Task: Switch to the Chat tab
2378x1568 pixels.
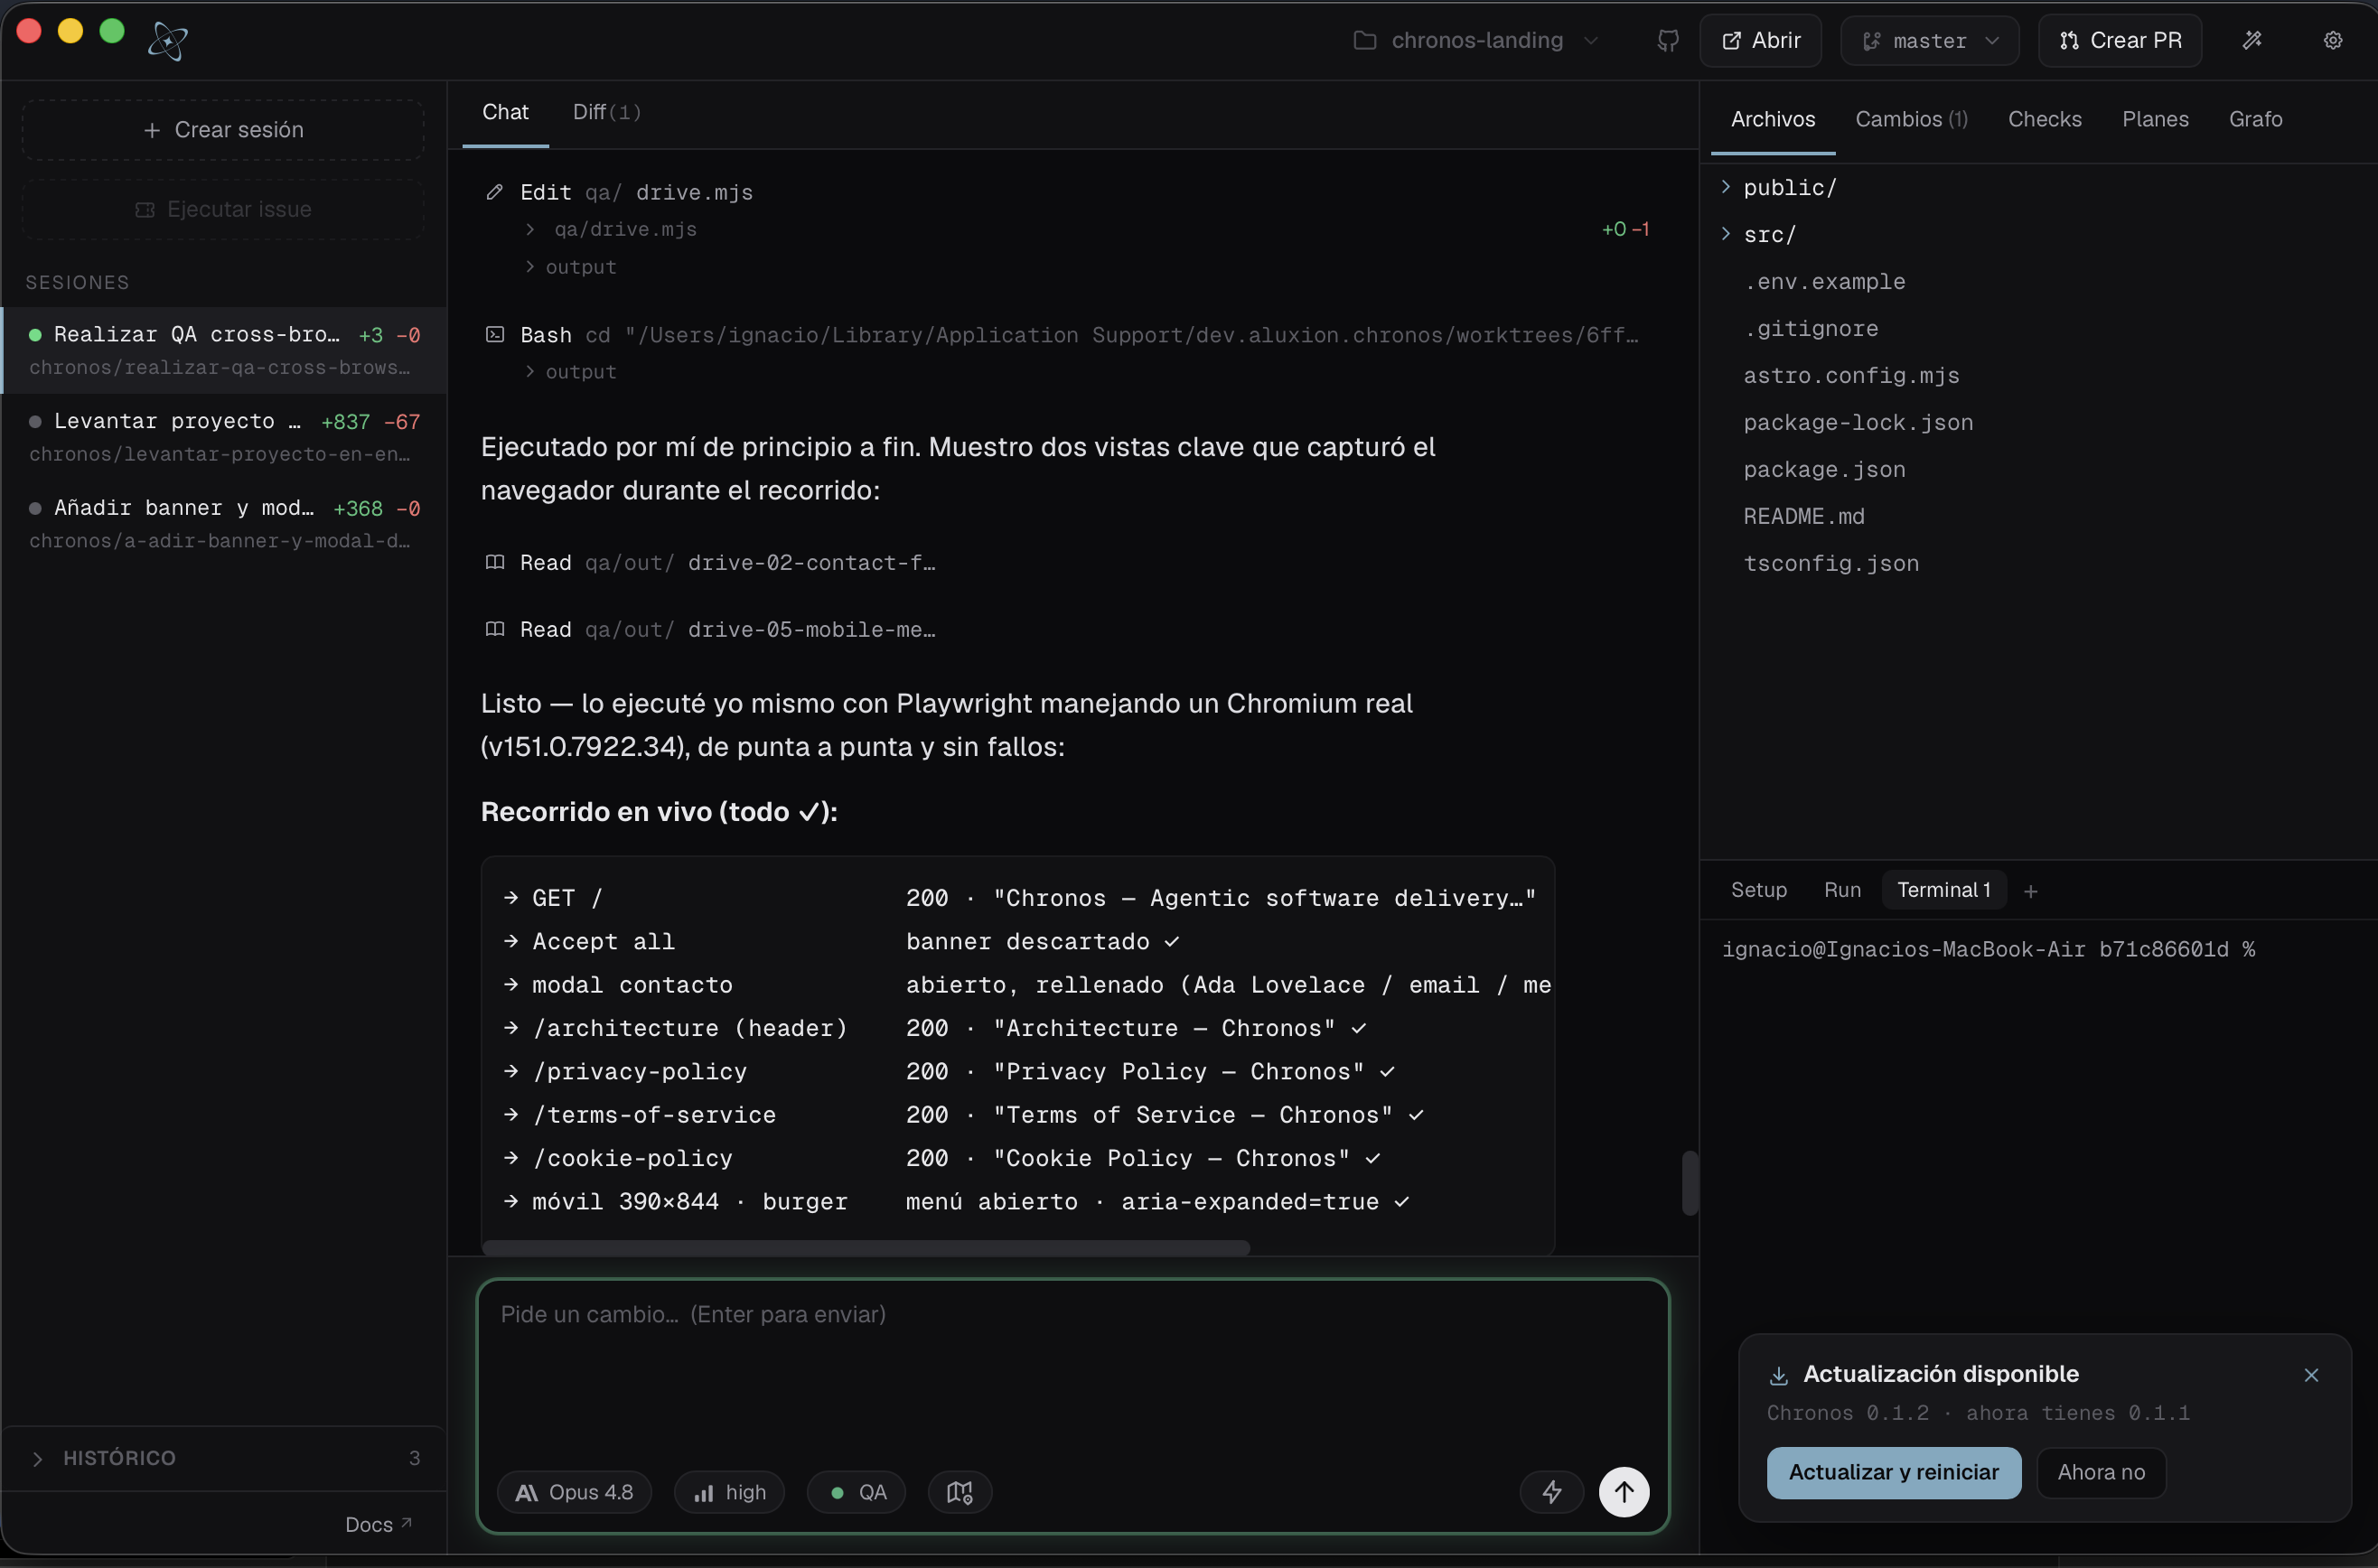Action: pyautogui.click(x=505, y=112)
